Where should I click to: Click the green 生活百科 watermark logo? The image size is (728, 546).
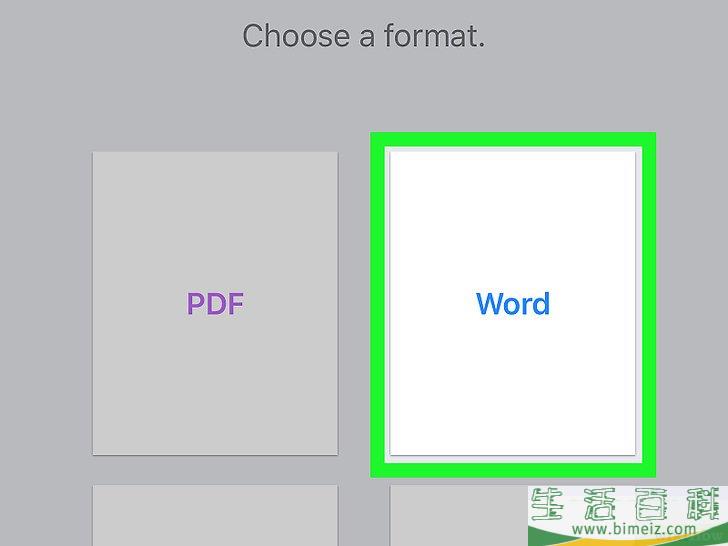click(x=629, y=504)
